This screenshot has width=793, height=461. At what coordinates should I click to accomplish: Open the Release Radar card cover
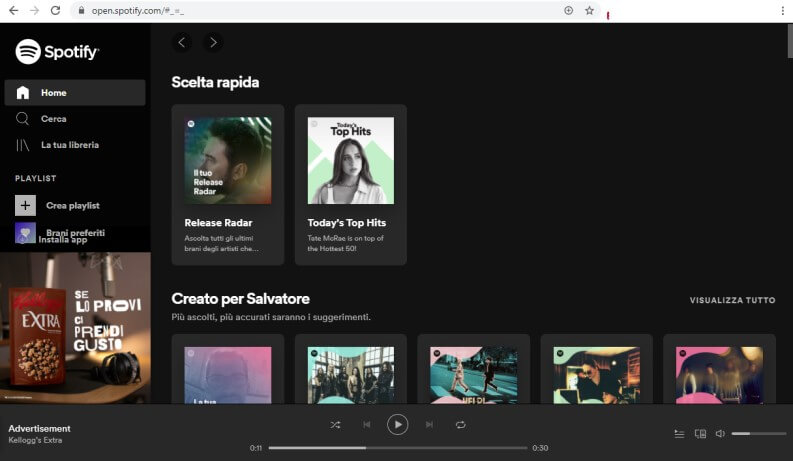(x=228, y=161)
